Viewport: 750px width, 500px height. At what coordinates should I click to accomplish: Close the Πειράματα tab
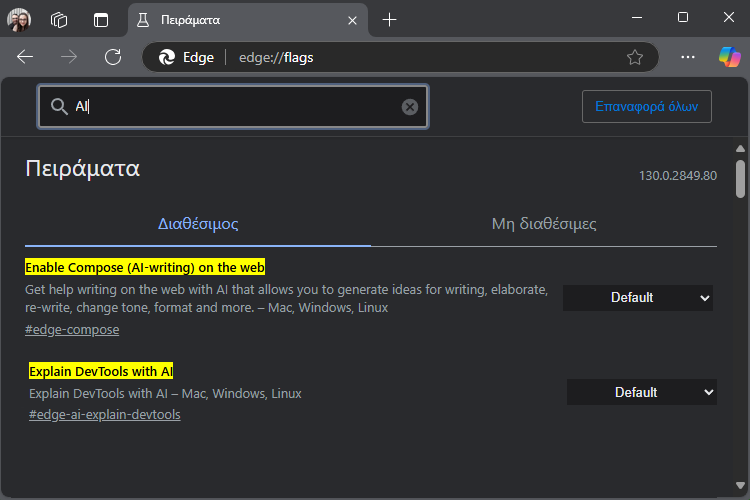pyautogui.click(x=353, y=21)
